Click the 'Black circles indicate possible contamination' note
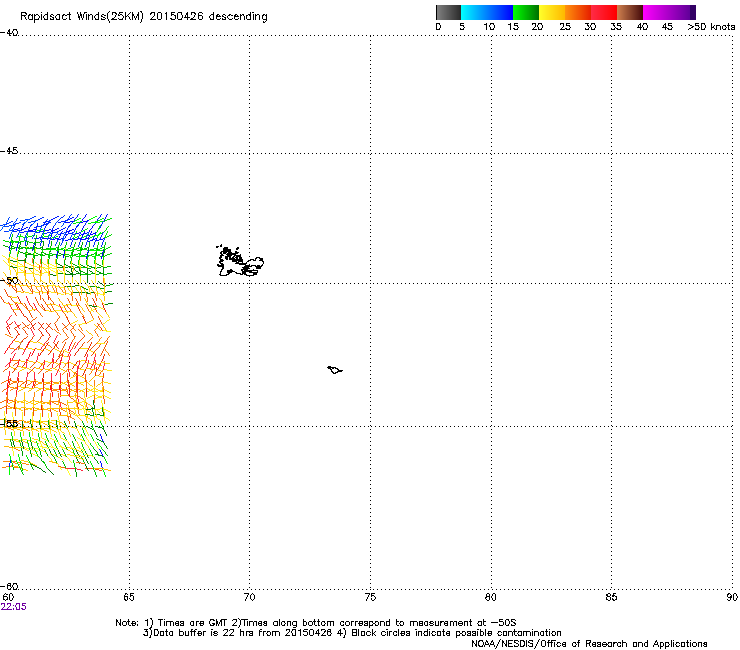The width and height of the screenshot is (740, 650). [x=449, y=633]
